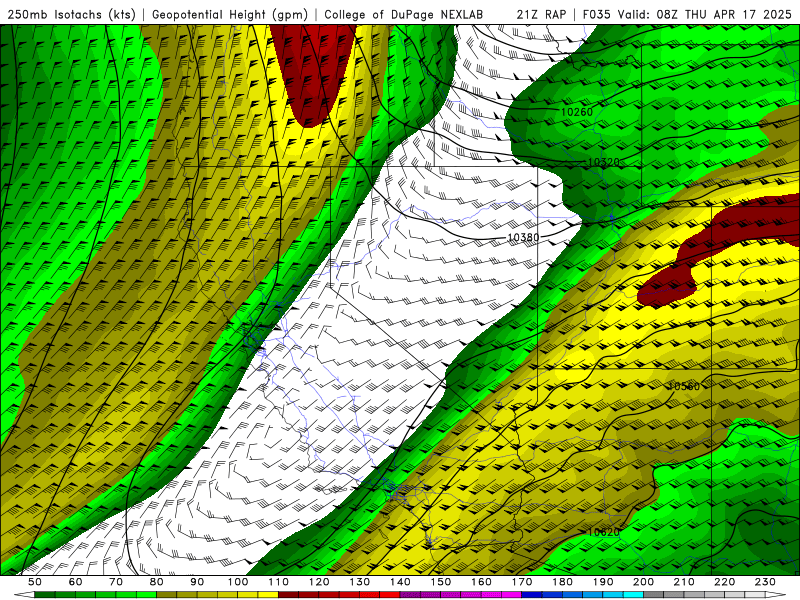The image size is (800, 600).
Task: Click the 140 value on the color scale
Action: (x=400, y=582)
